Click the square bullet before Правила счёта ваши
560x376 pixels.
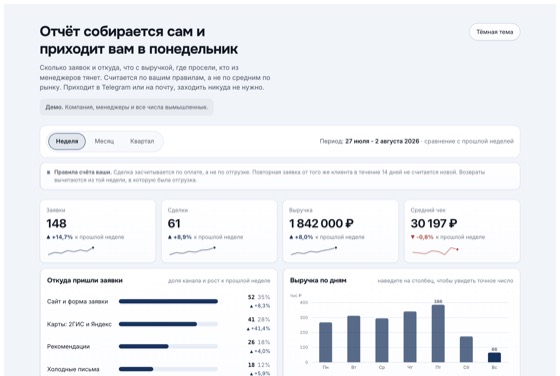click(x=49, y=172)
